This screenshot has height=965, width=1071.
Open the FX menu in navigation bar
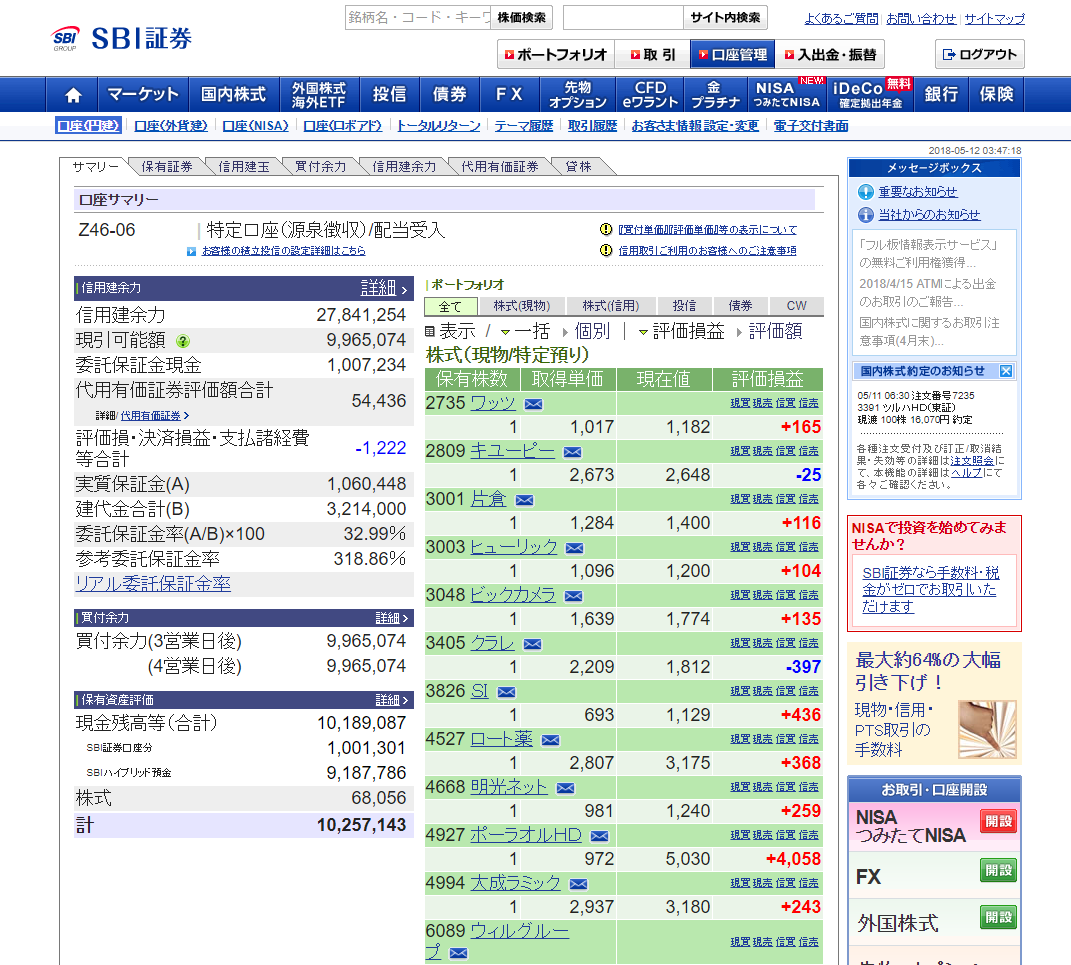click(509, 94)
